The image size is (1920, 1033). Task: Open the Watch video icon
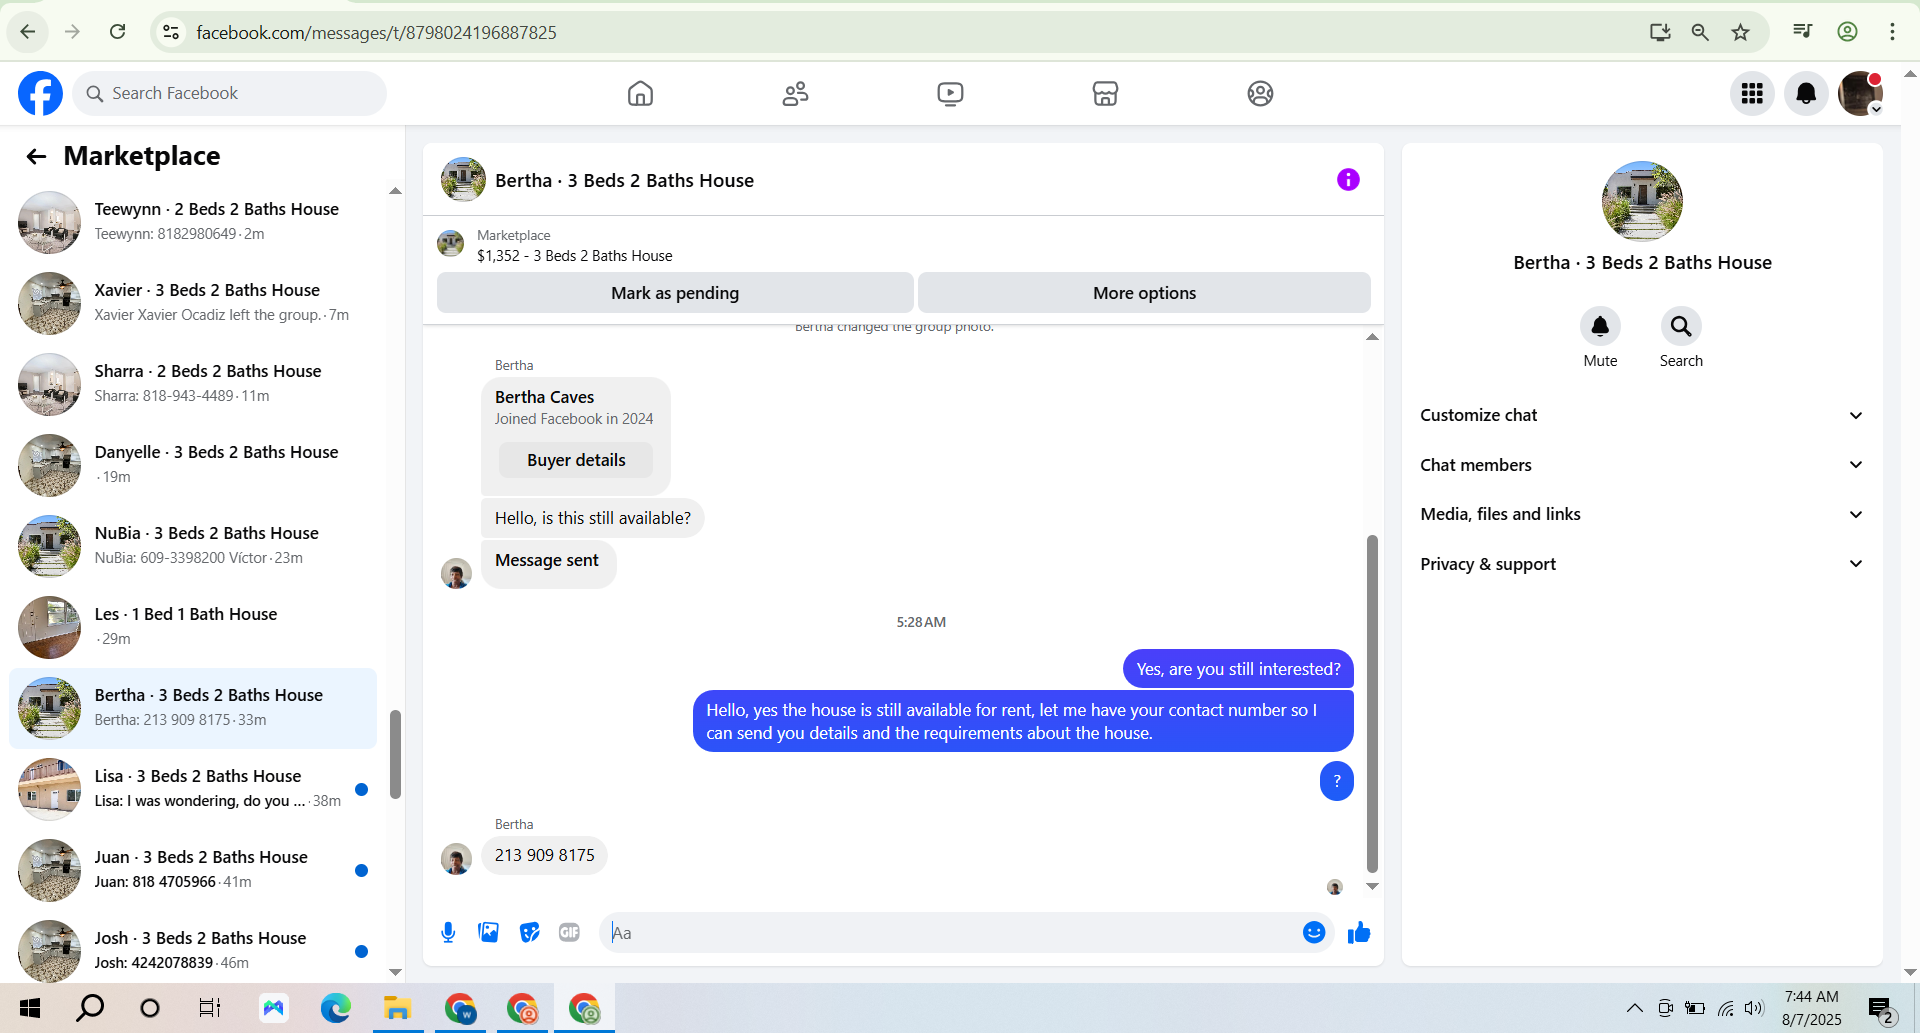950,93
